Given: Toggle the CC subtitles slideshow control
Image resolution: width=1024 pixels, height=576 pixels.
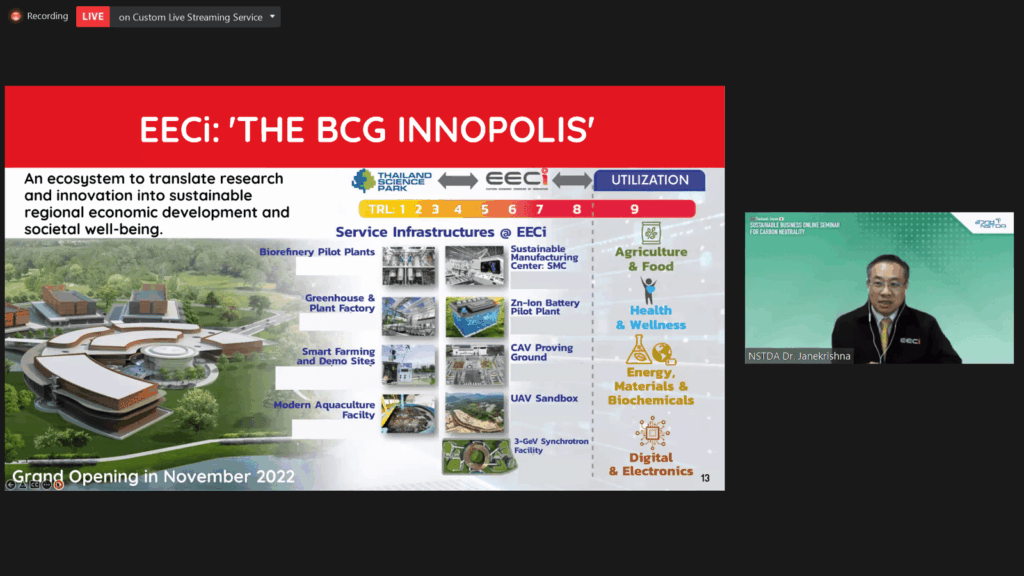Looking at the screenshot, I should coord(34,485).
